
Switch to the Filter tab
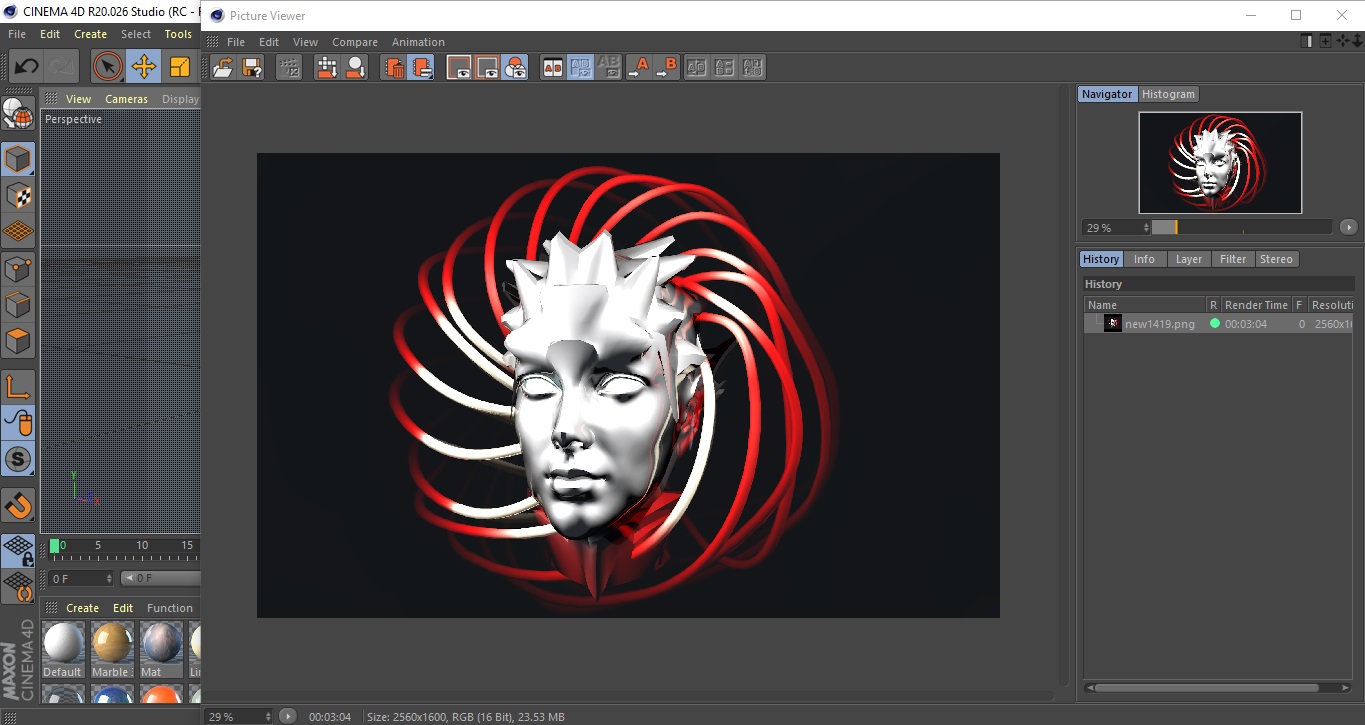point(1233,259)
